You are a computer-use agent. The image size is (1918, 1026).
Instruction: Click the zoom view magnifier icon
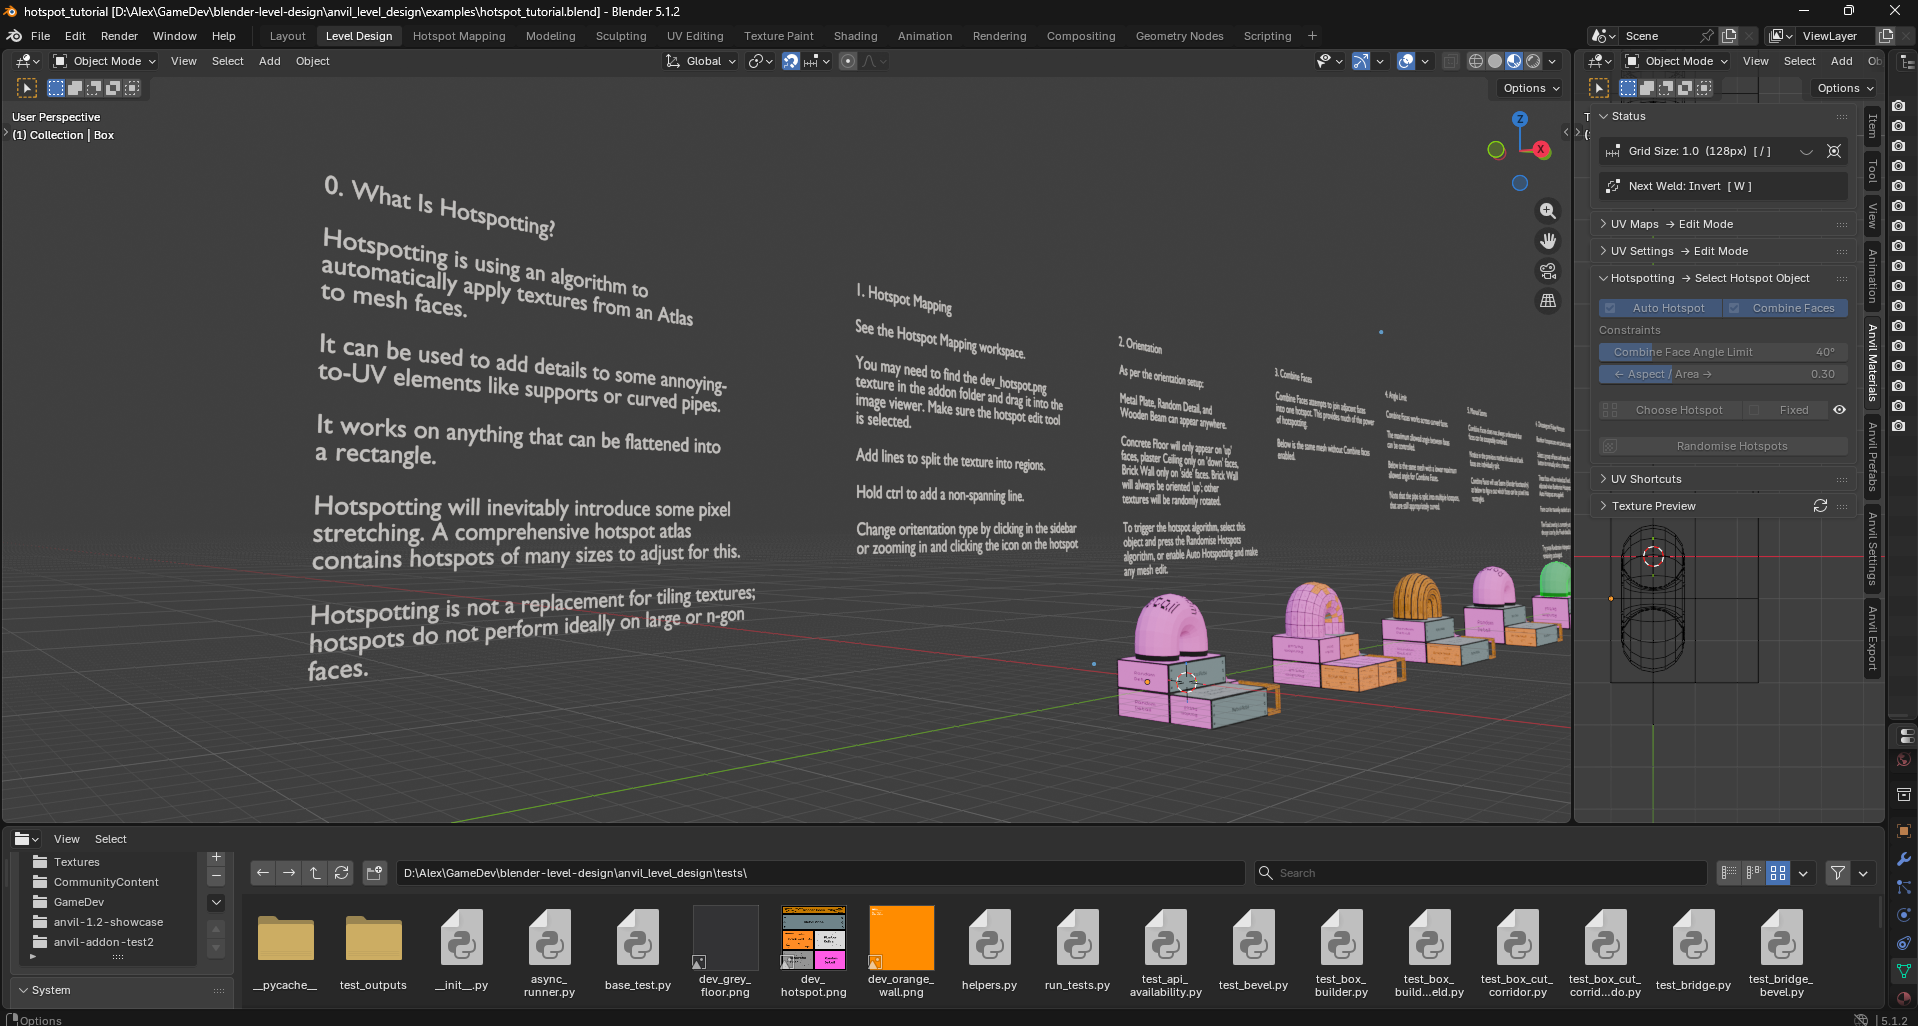click(1548, 211)
